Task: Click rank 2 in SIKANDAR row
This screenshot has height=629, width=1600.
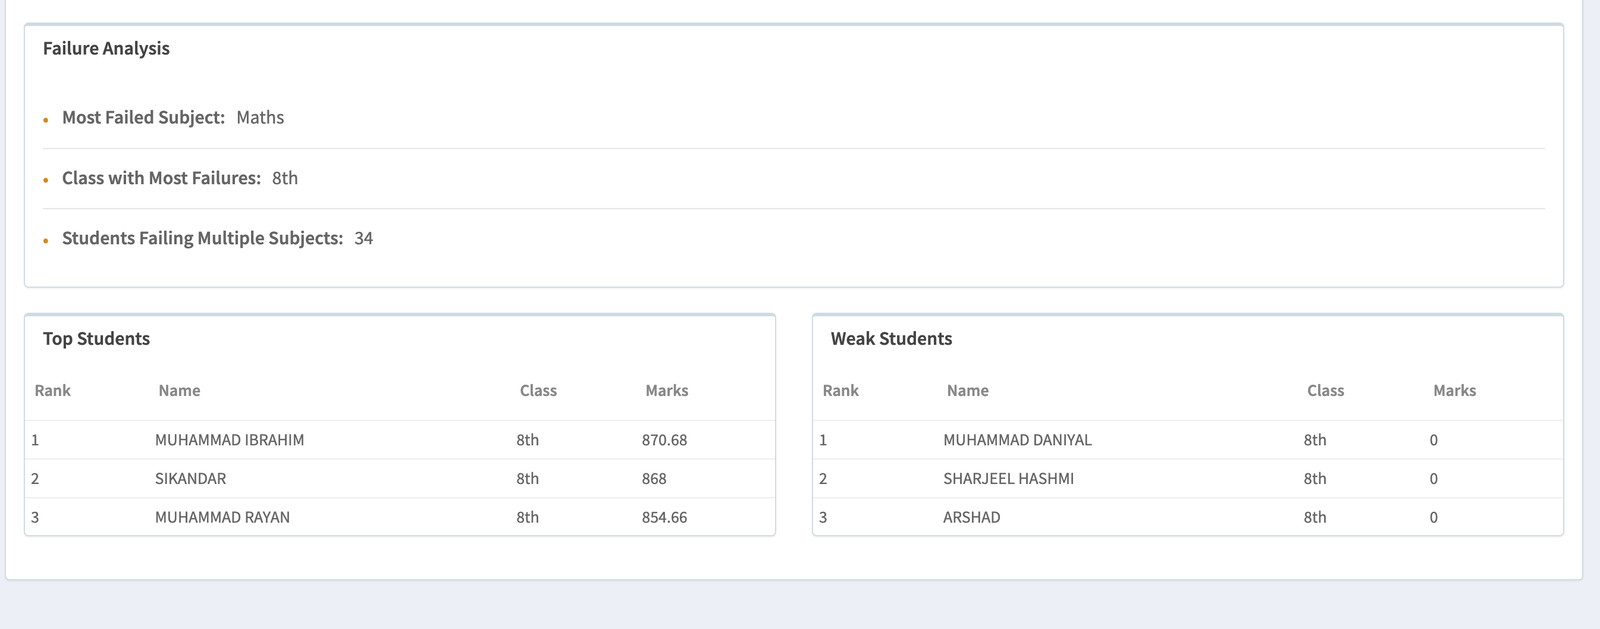Action: [35, 479]
